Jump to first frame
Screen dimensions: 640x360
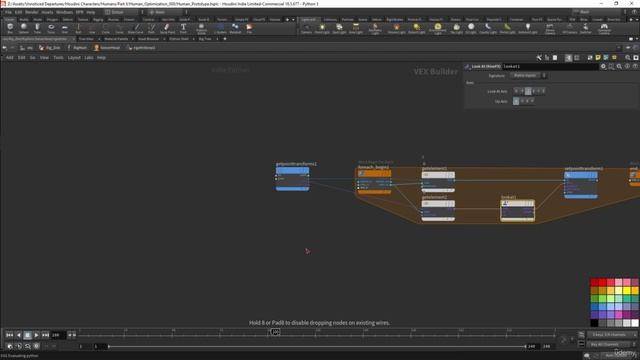point(9,335)
